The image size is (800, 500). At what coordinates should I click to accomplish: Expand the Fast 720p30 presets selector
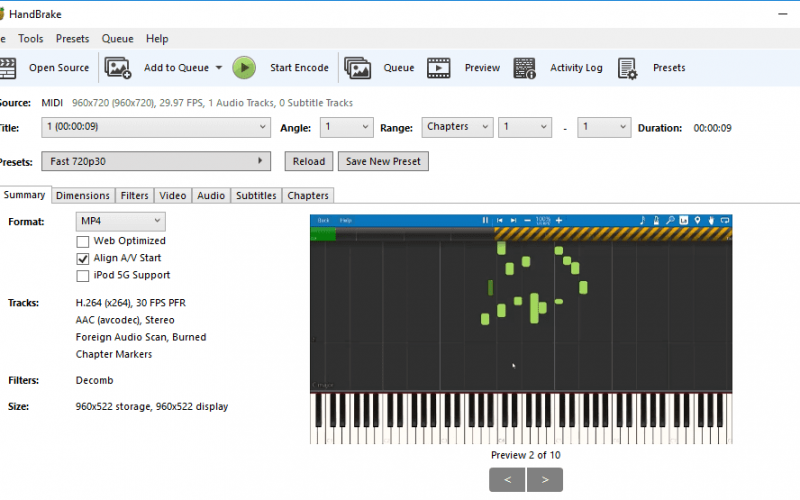tap(156, 161)
